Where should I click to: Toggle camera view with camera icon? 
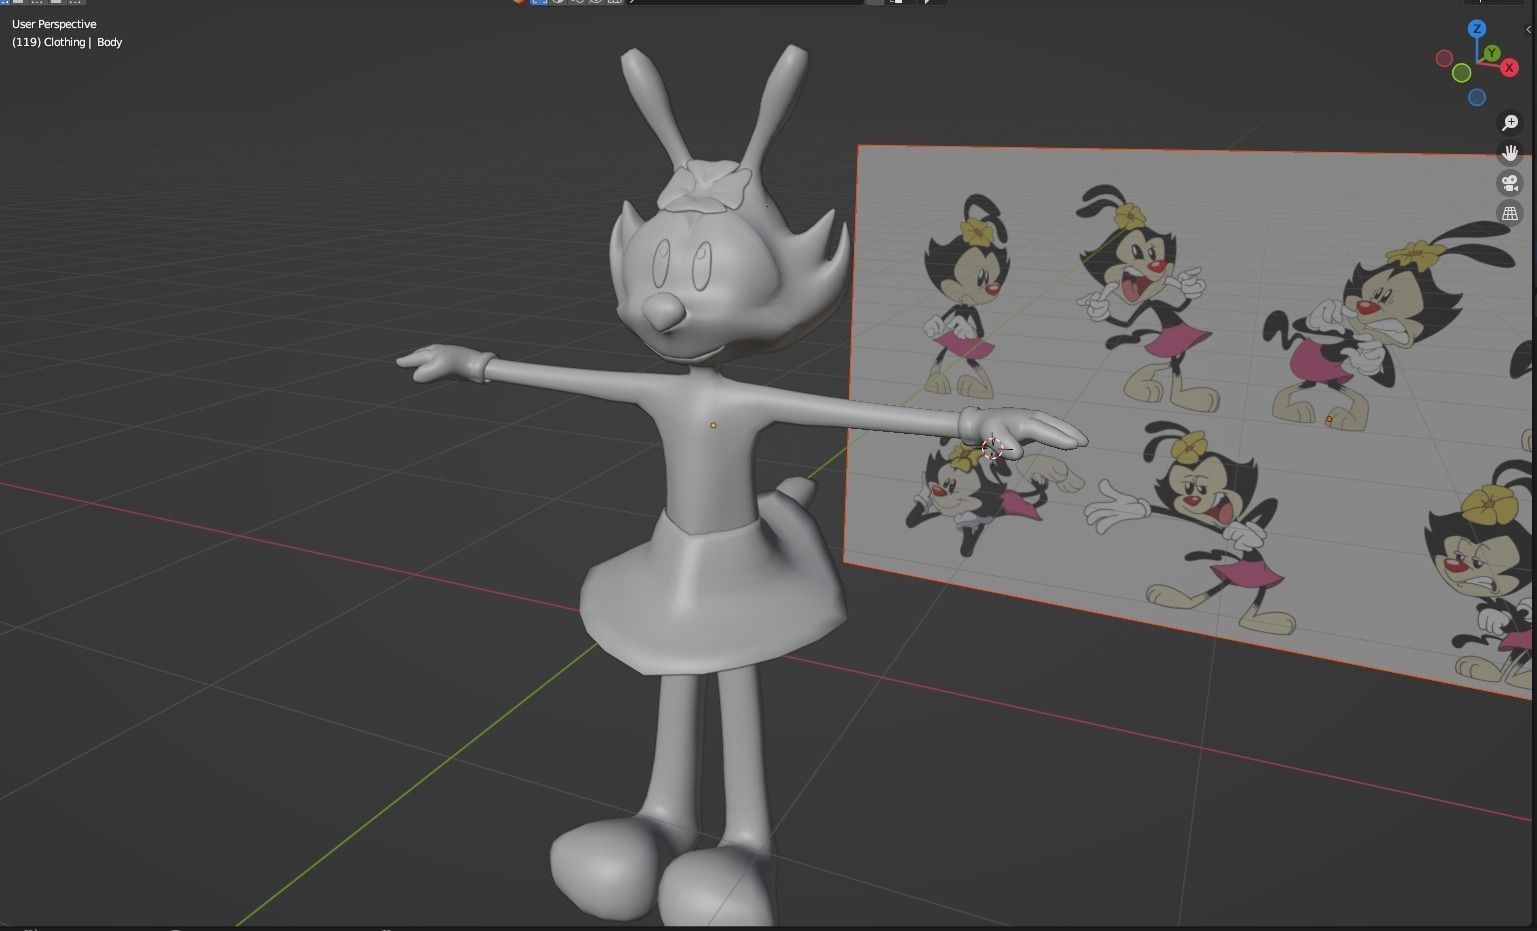(1510, 183)
